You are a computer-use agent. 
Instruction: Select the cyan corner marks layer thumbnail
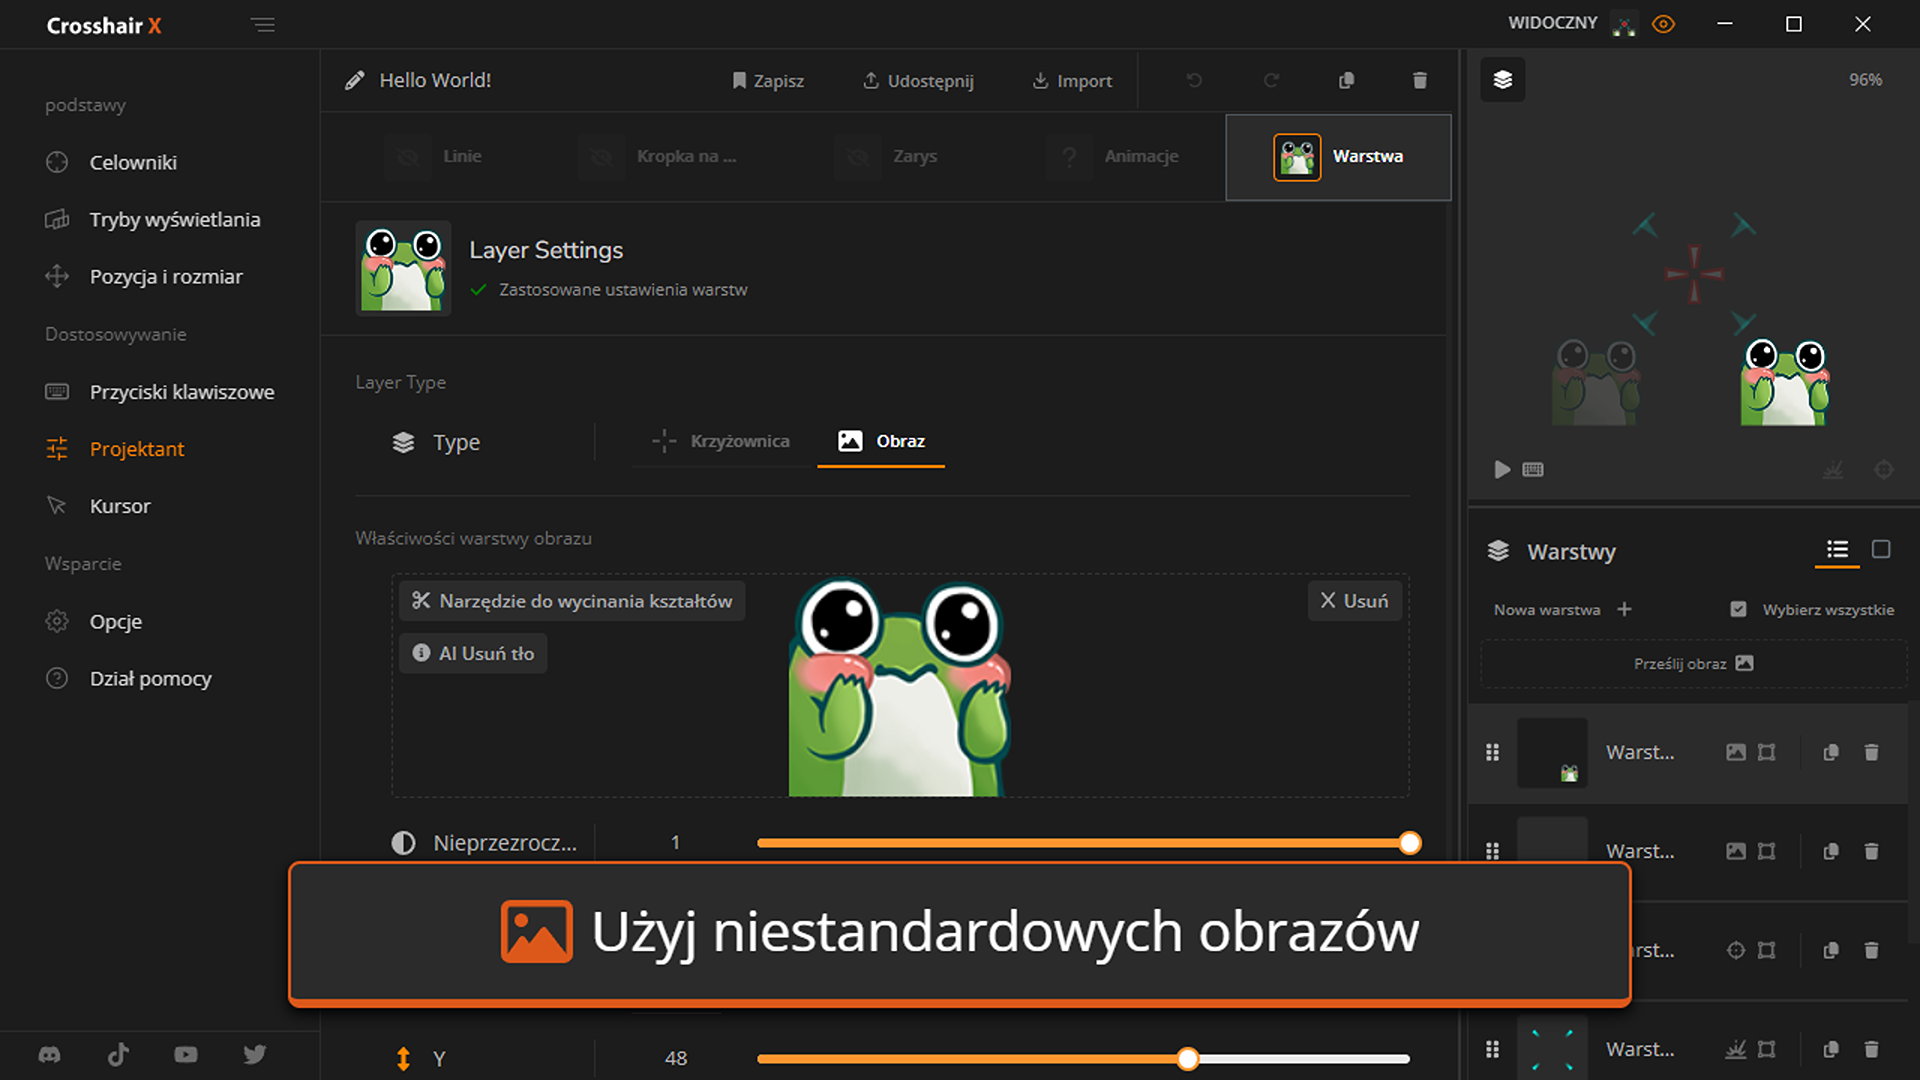[x=1552, y=1048]
